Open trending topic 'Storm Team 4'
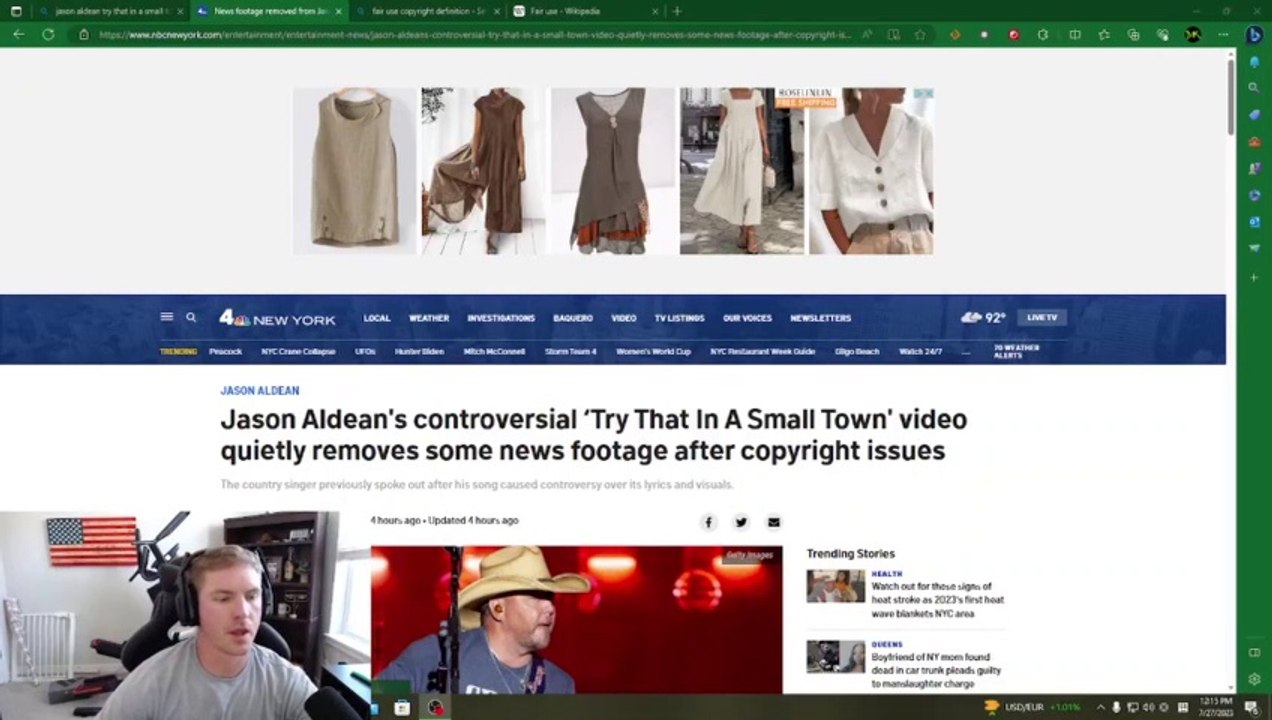 571,352
